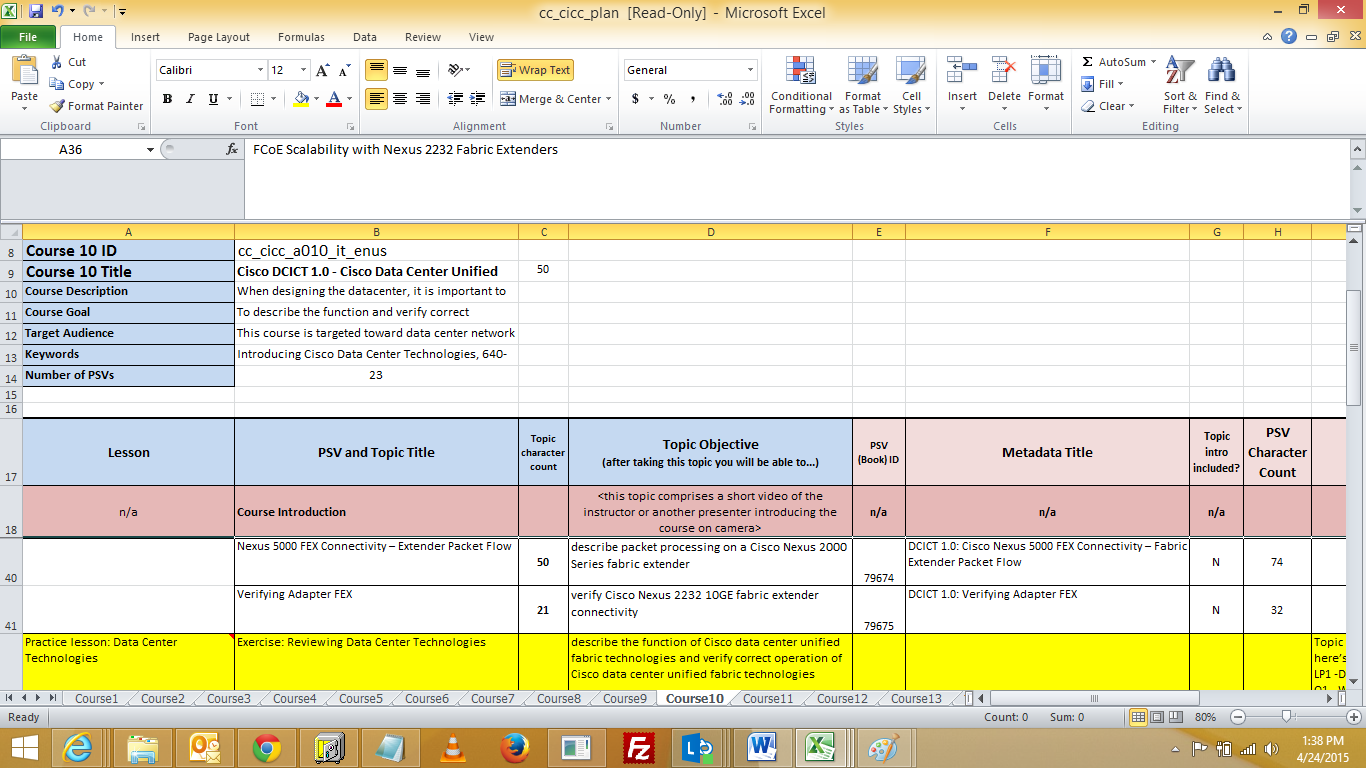Open Conditional Formatting menu
The width and height of the screenshot is (1366, 768).
801,86
